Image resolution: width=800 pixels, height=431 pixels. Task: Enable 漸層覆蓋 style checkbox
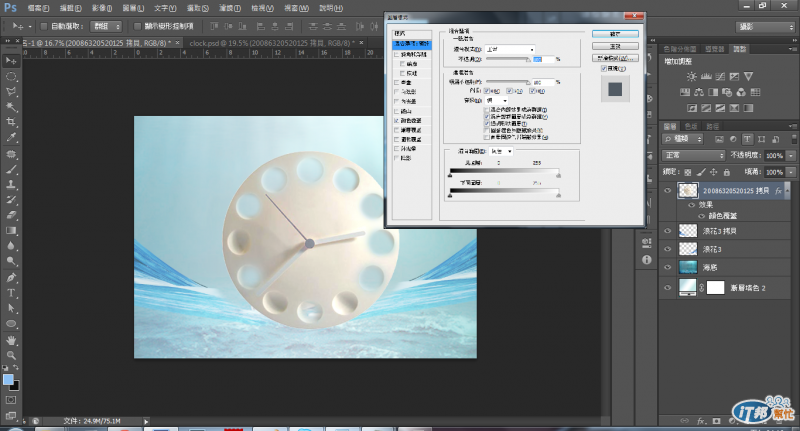pos(396,130)
